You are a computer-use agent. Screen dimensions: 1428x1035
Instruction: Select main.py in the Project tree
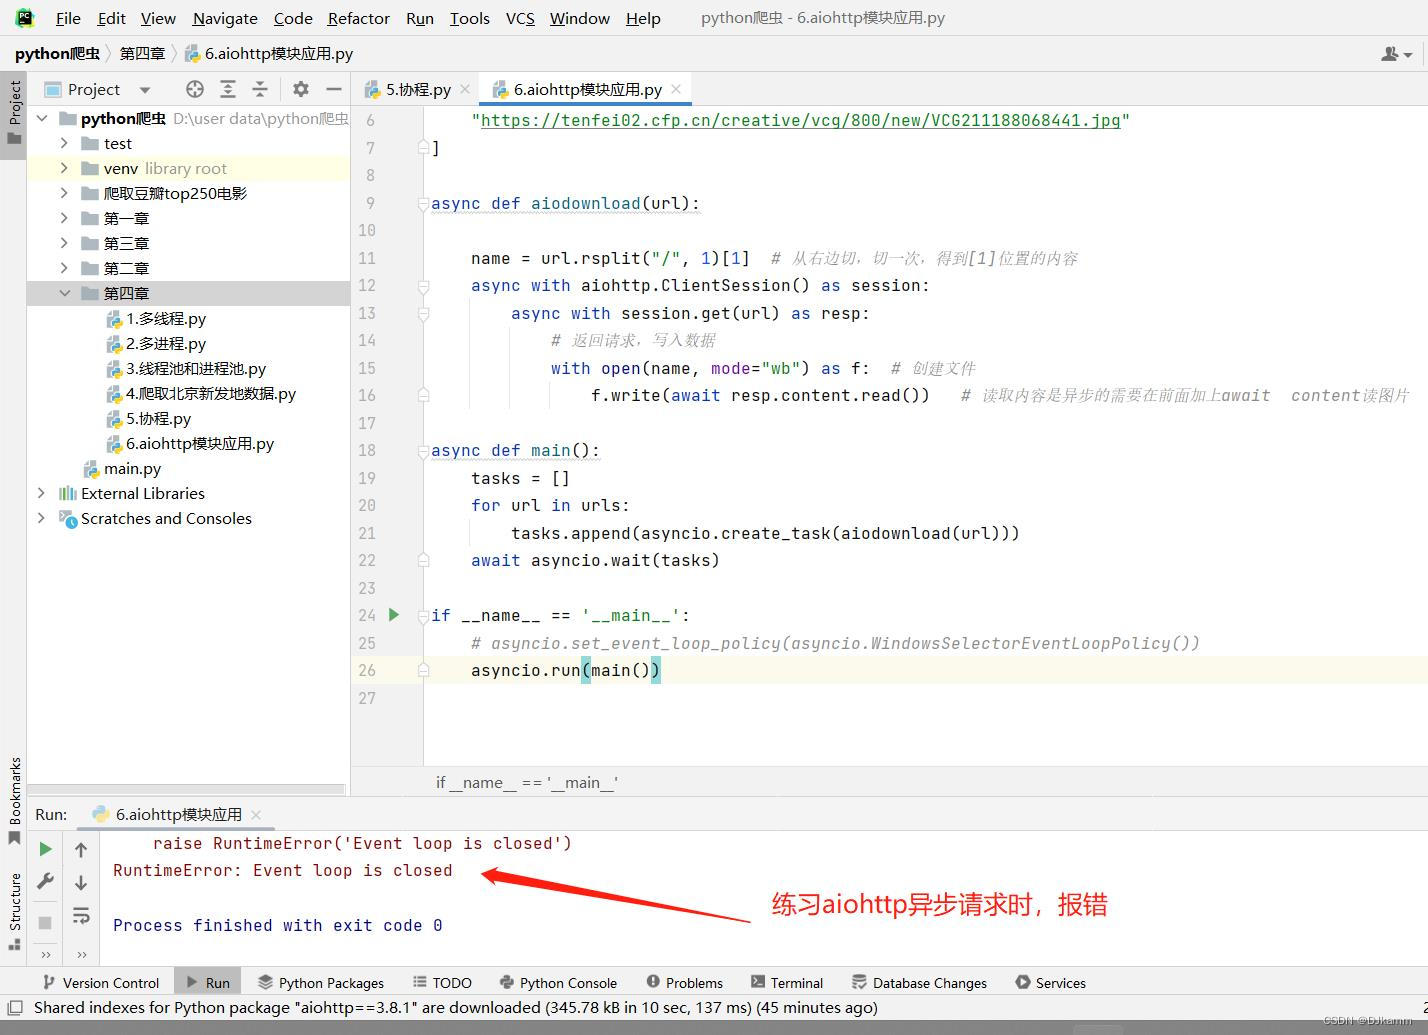(133, 468)
